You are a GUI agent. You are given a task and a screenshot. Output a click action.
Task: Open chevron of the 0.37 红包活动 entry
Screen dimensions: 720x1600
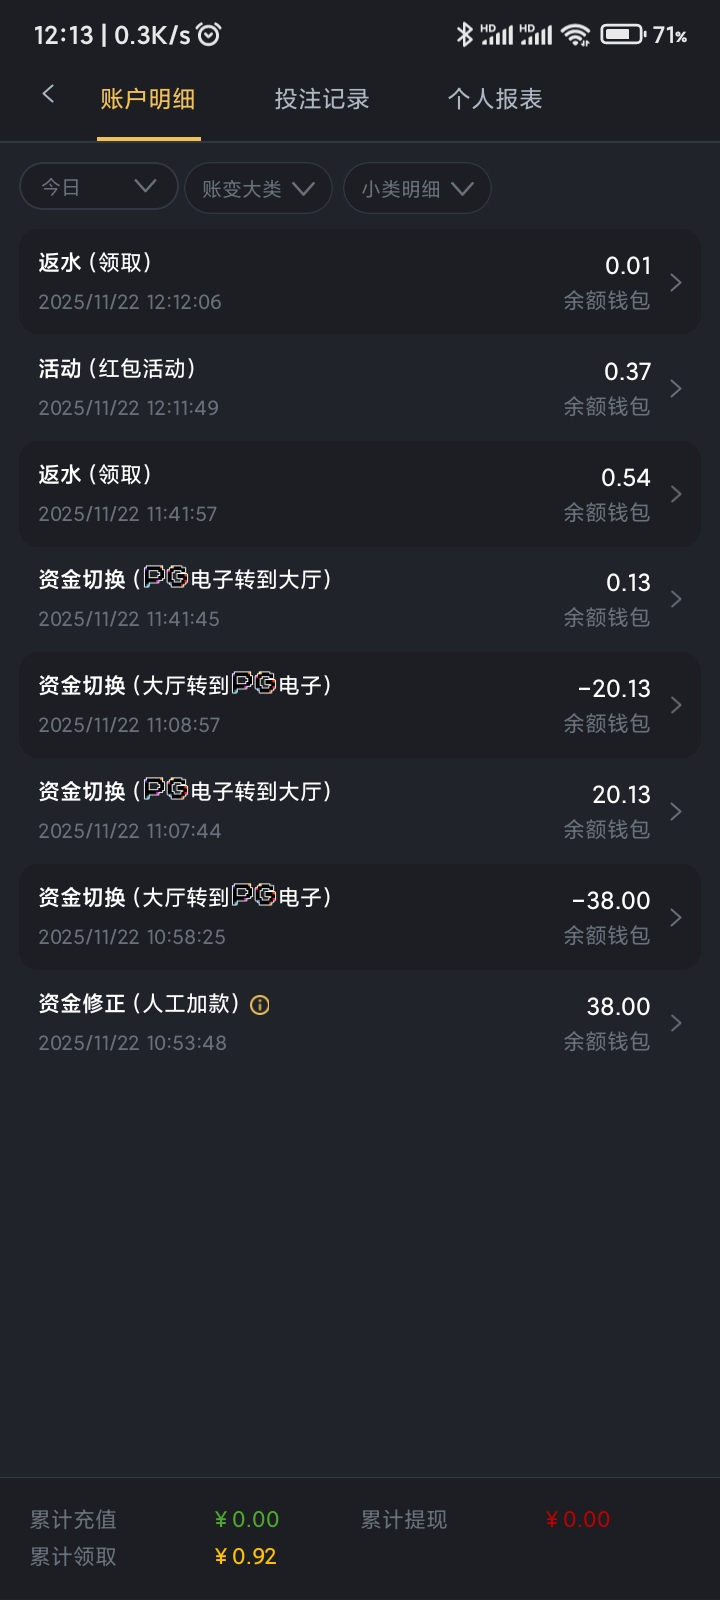[x=676, y=389]
